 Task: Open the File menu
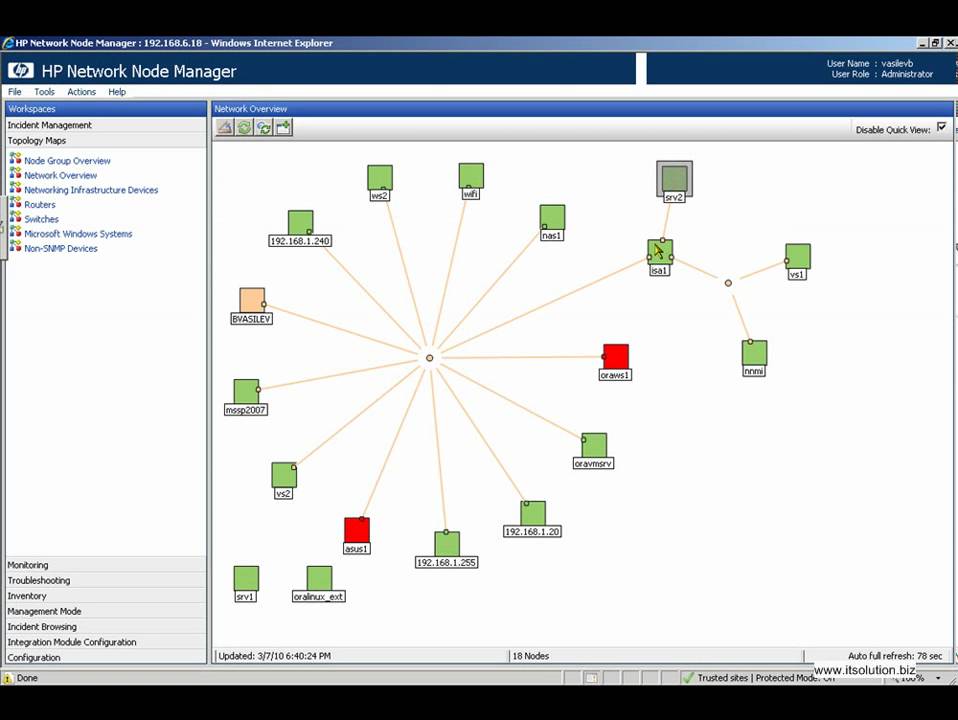[15, 92]
